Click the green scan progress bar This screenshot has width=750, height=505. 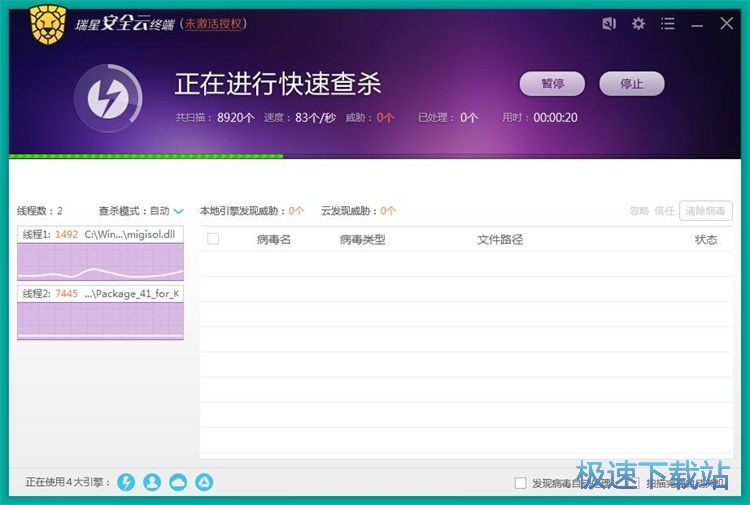(146, 156)
